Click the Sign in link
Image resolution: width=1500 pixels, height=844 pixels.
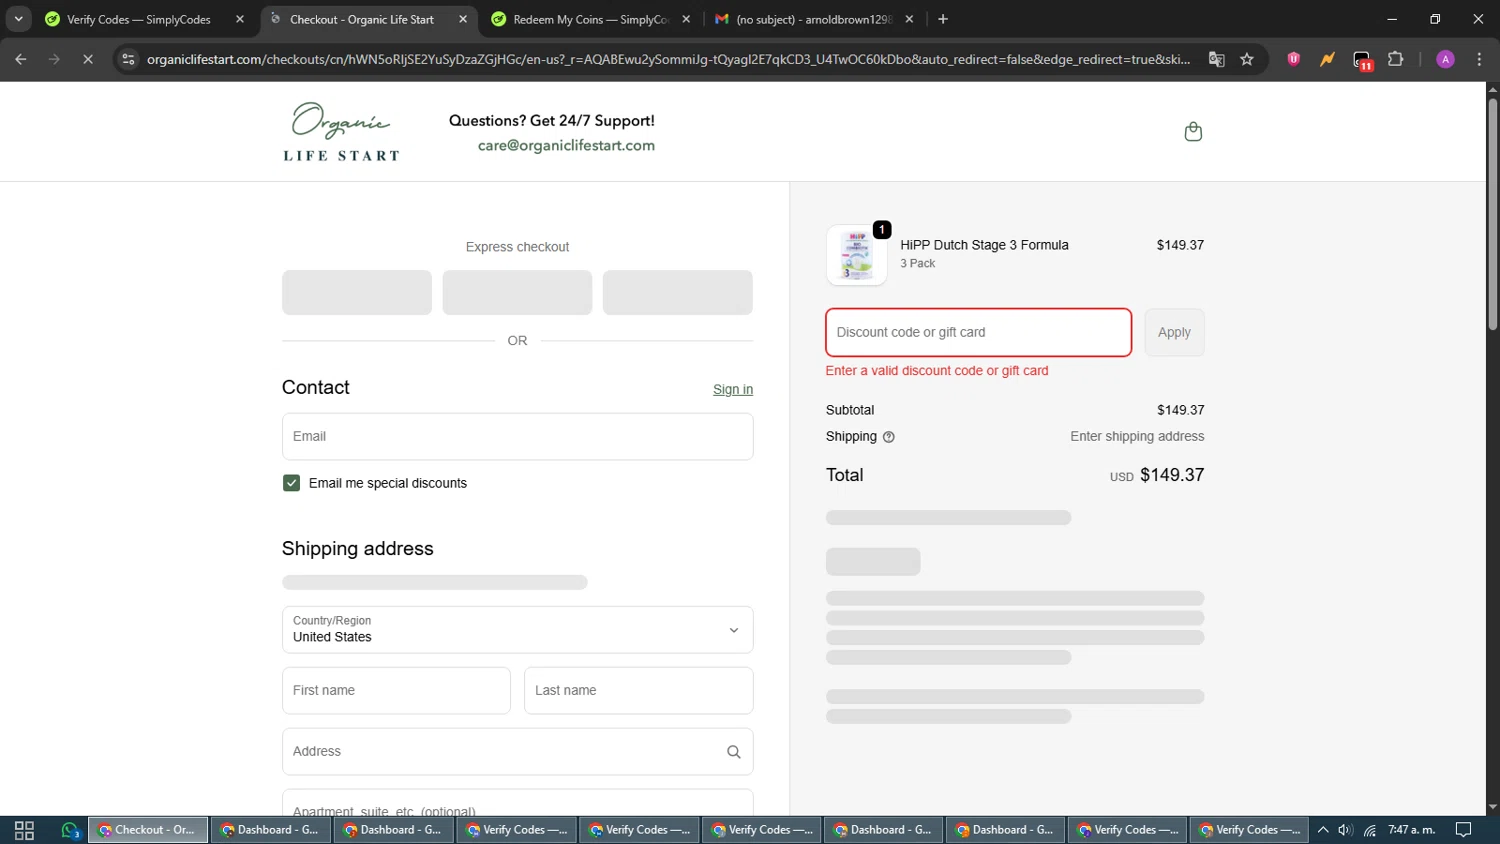[x=733, y=390]
